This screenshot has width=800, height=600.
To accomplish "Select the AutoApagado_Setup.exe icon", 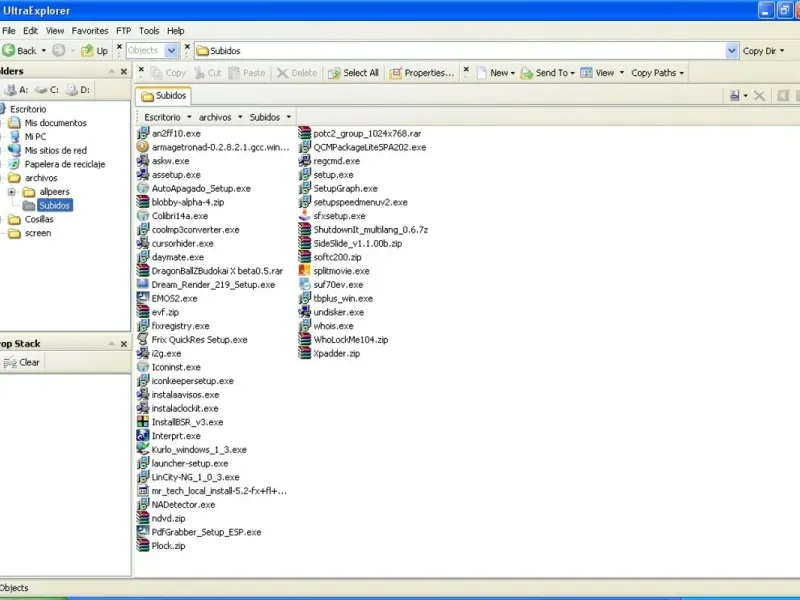I will coord(143,188).
